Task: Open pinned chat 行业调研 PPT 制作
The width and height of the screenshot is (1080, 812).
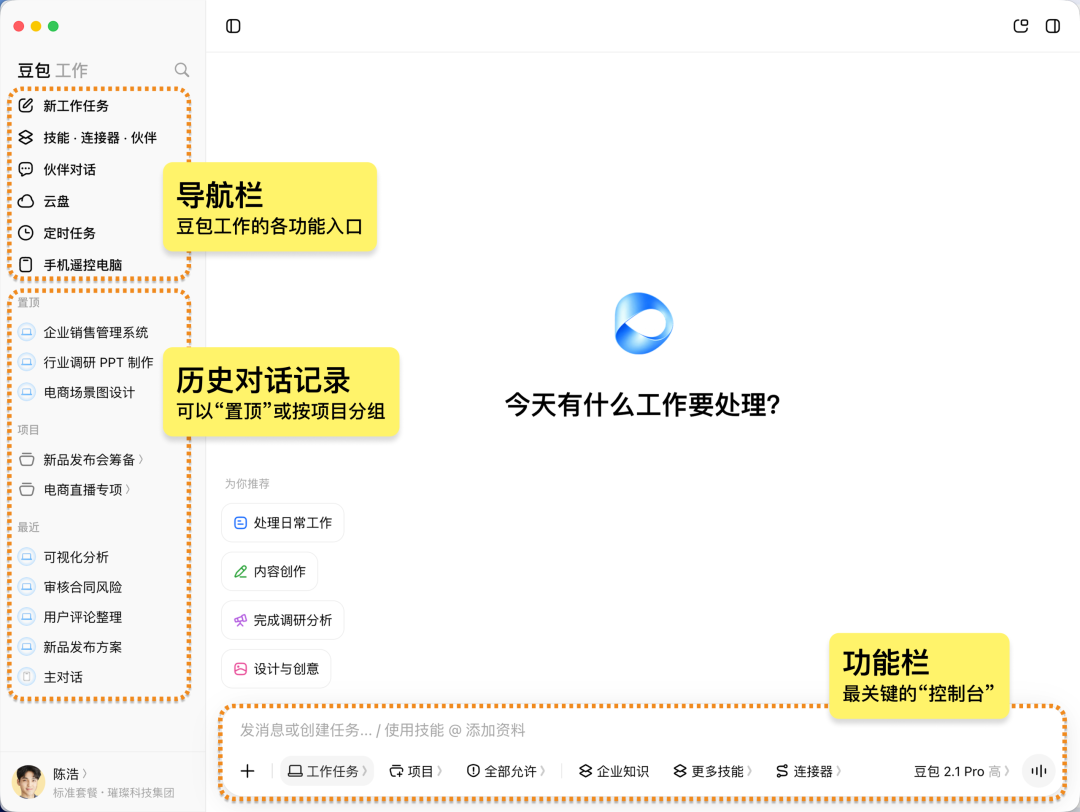Action: coord(100,362)
